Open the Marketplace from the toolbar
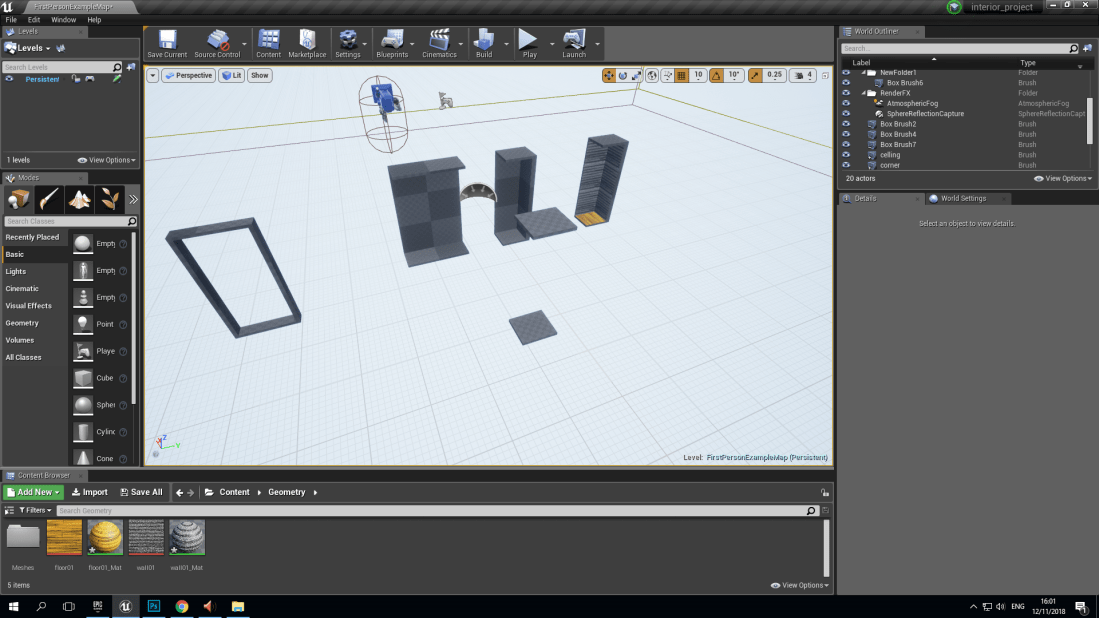The width and height of the screenshot is (1099, 618). tap(307, 40)
